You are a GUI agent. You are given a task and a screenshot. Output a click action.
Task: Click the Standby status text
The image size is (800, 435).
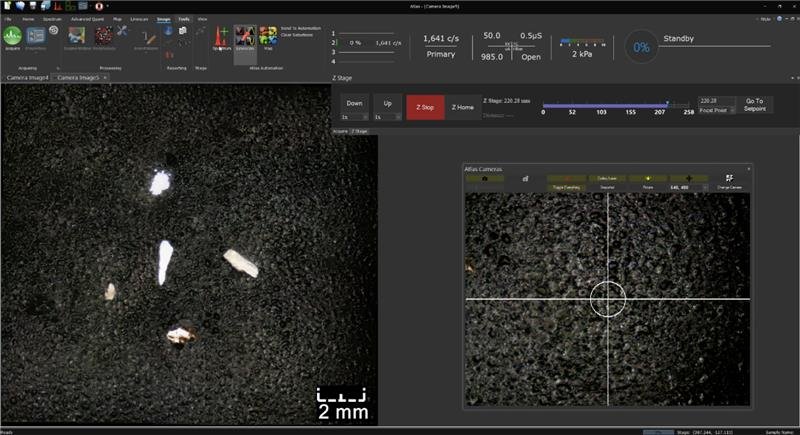point(679,38)
